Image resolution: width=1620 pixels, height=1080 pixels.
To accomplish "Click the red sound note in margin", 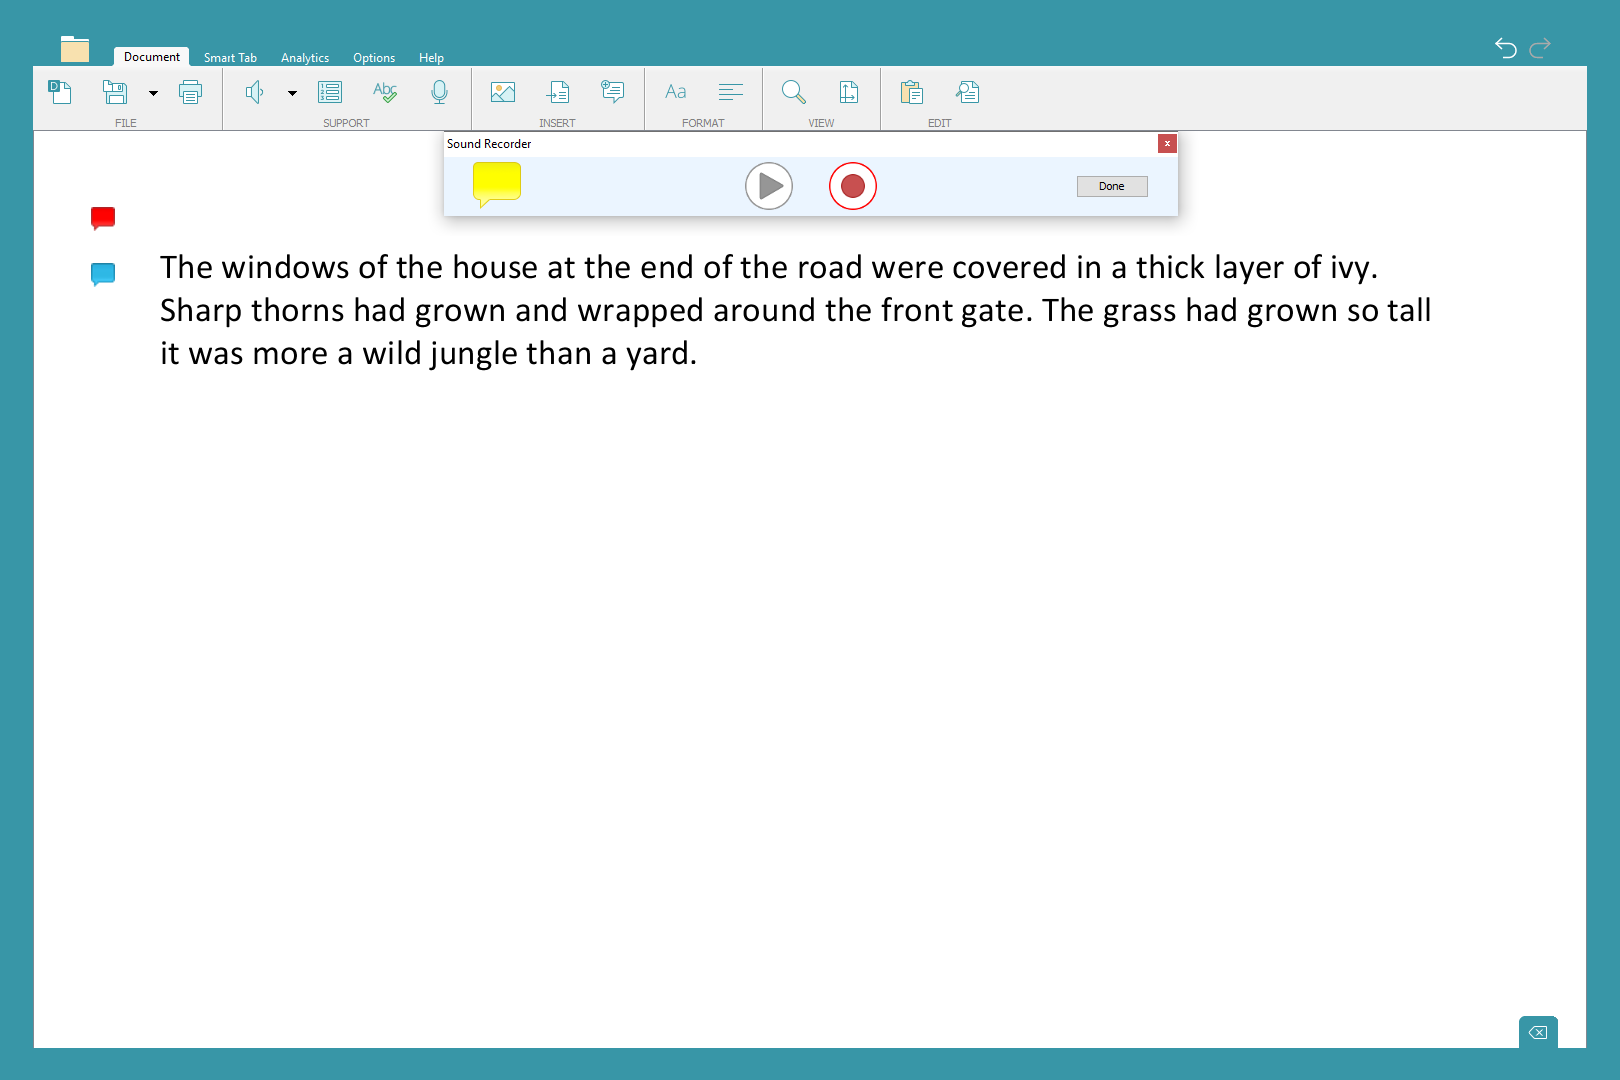I will point(103,217).
